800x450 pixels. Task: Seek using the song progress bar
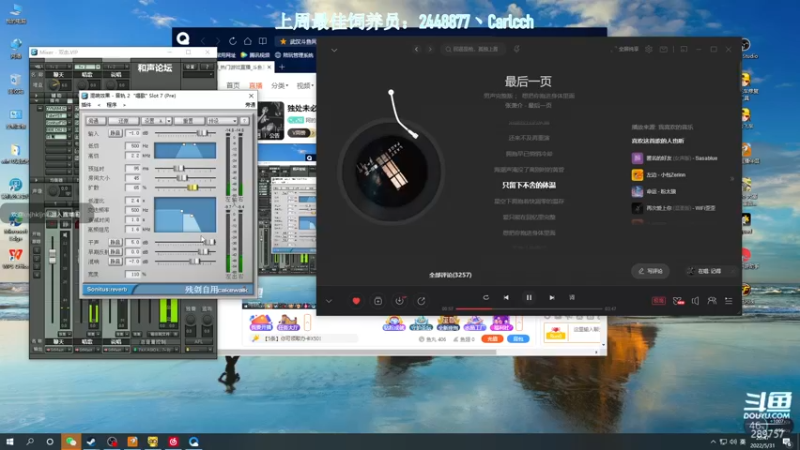click(529, 309)
